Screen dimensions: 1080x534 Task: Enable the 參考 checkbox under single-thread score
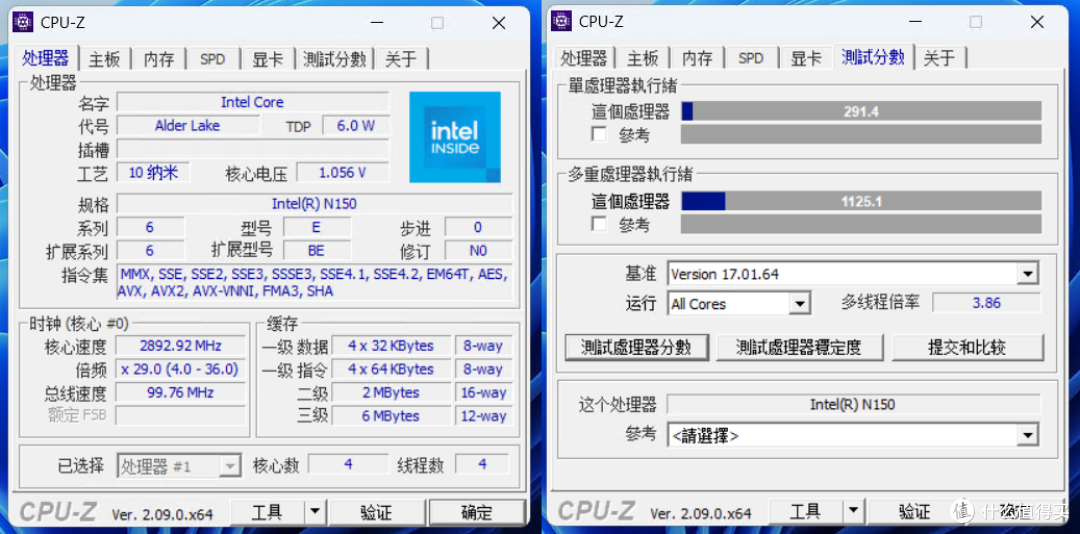click(600, 134)
